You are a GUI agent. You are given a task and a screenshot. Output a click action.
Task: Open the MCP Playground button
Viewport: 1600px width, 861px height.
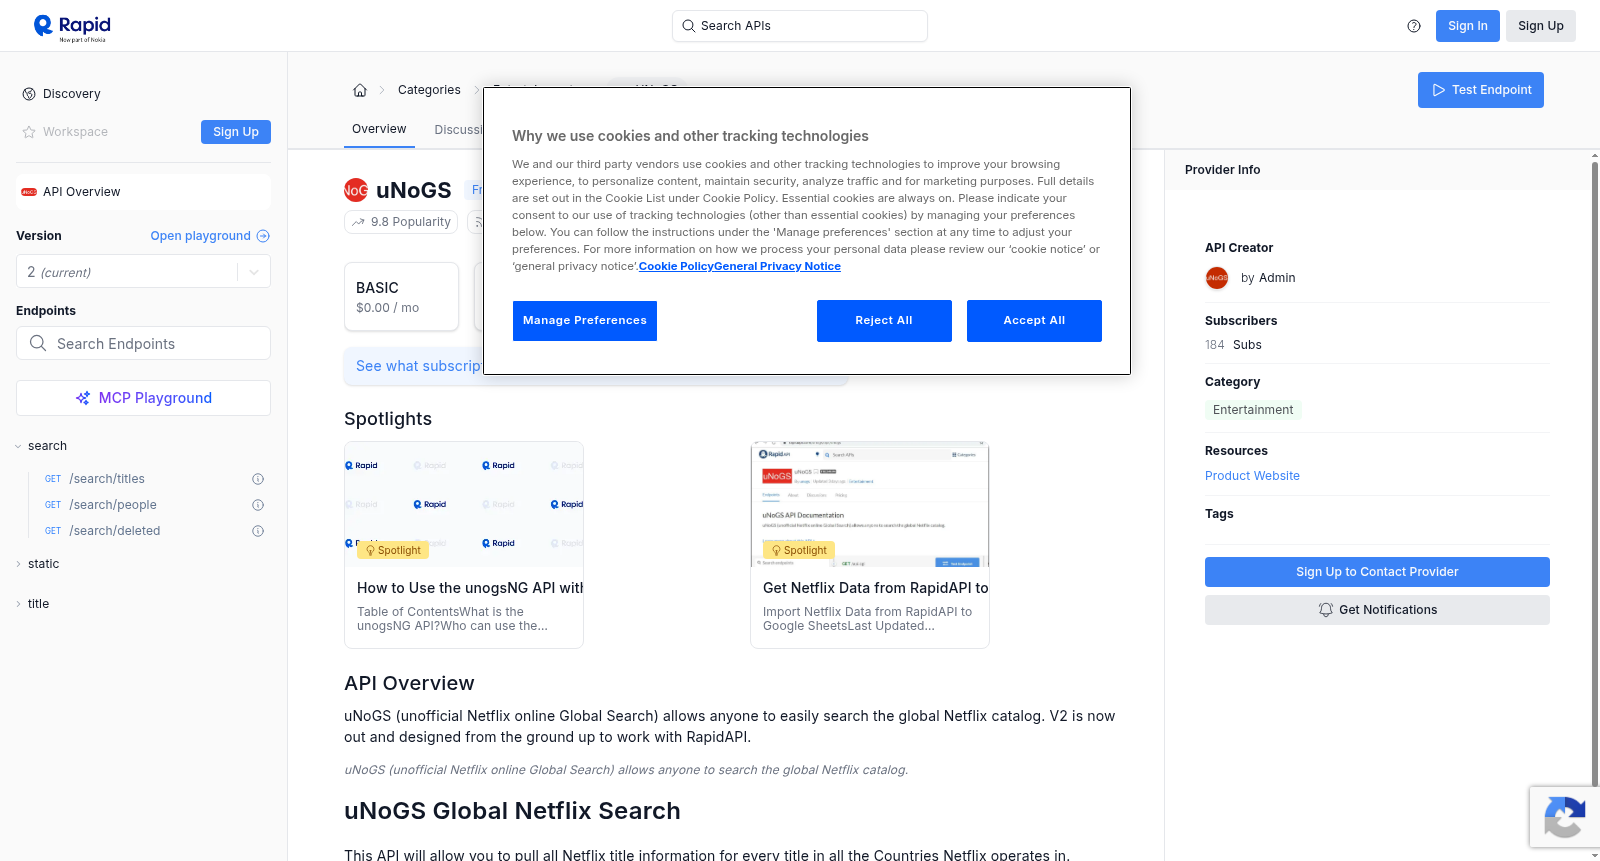pyautogui.click(x=143, y=398)
